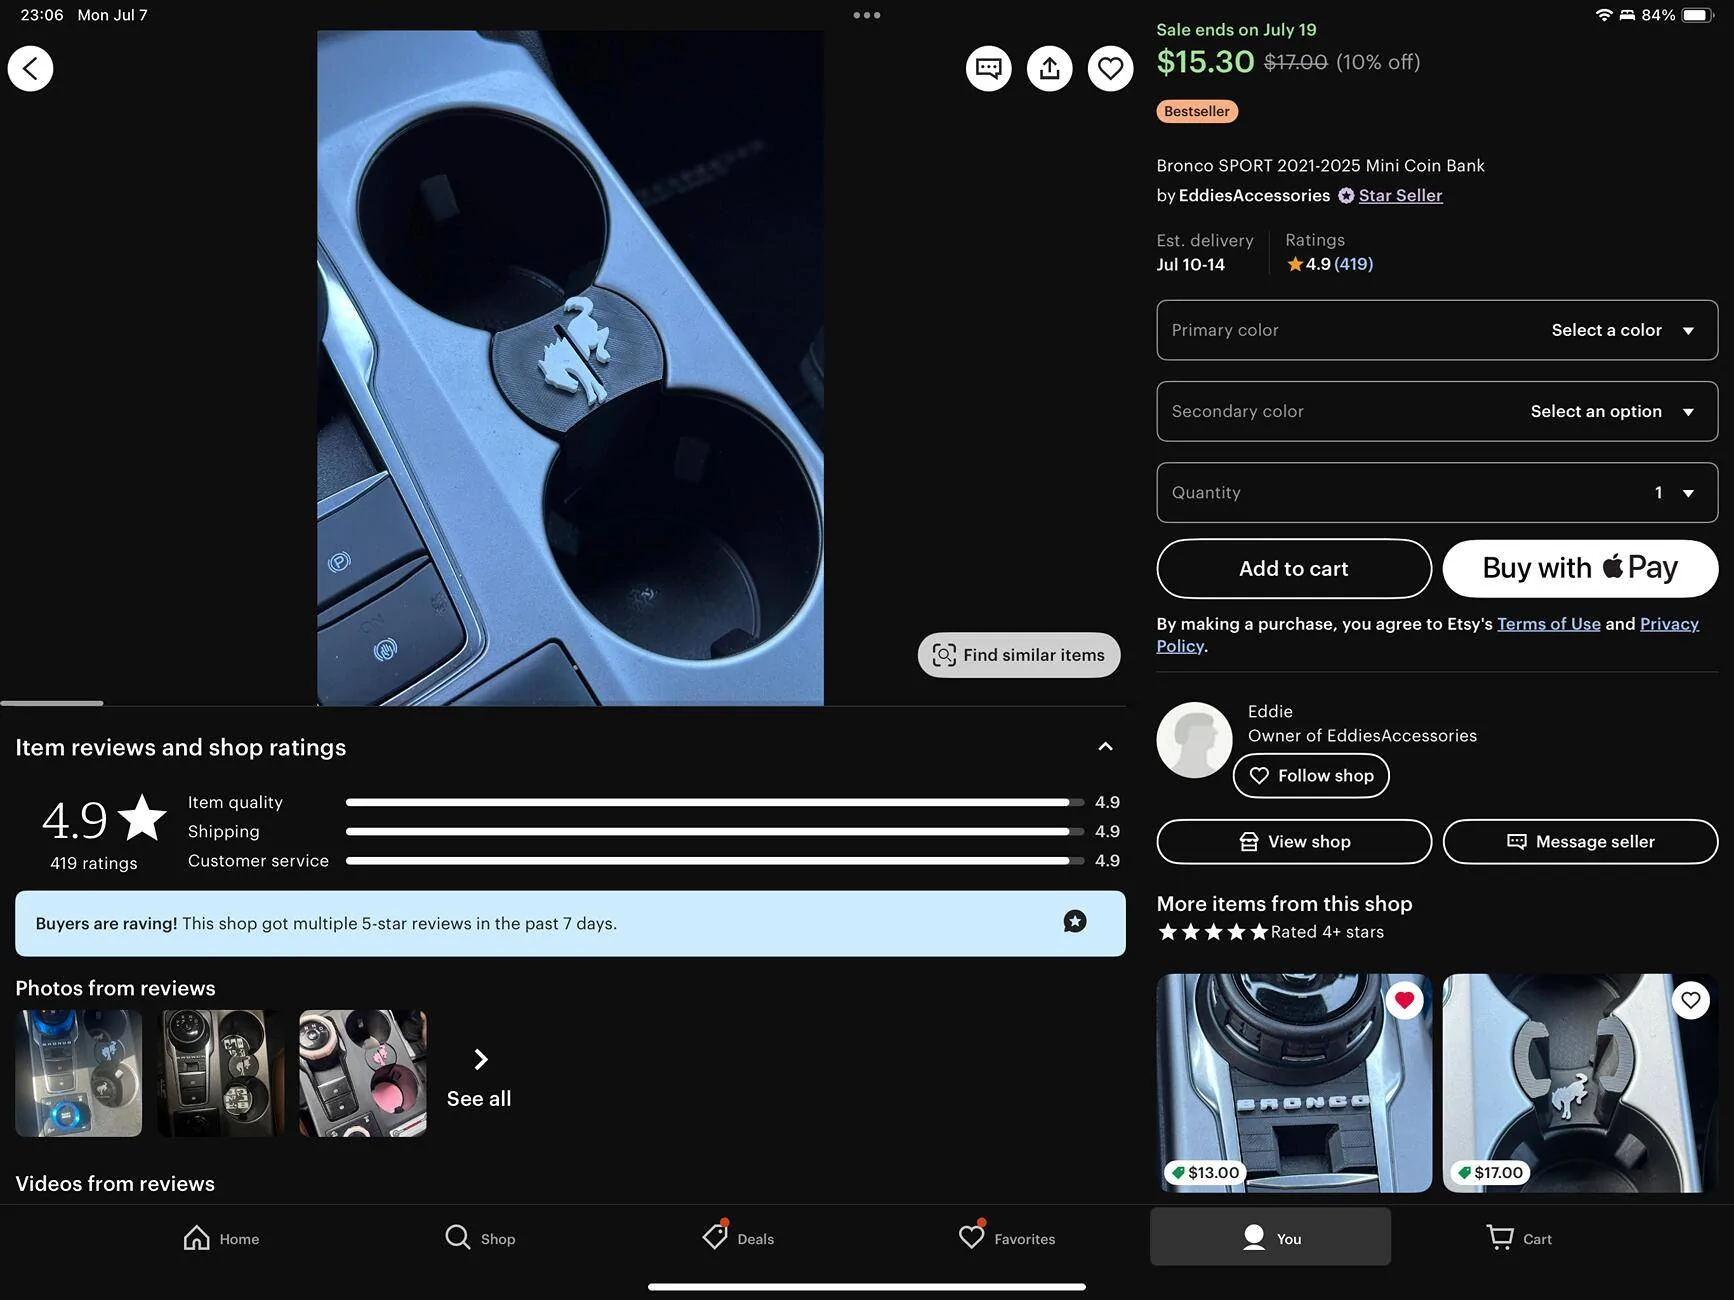
Task: Open the Favorites tab
Action: coord(1006,1238)
